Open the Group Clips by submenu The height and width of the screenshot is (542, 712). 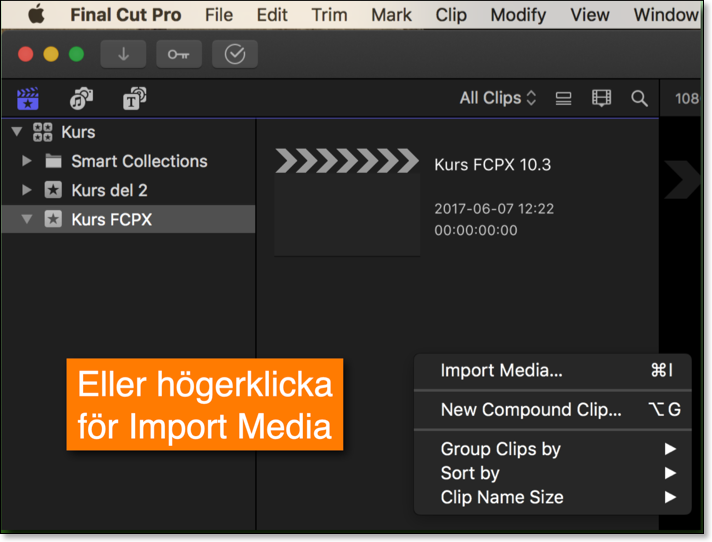[553, 449]
